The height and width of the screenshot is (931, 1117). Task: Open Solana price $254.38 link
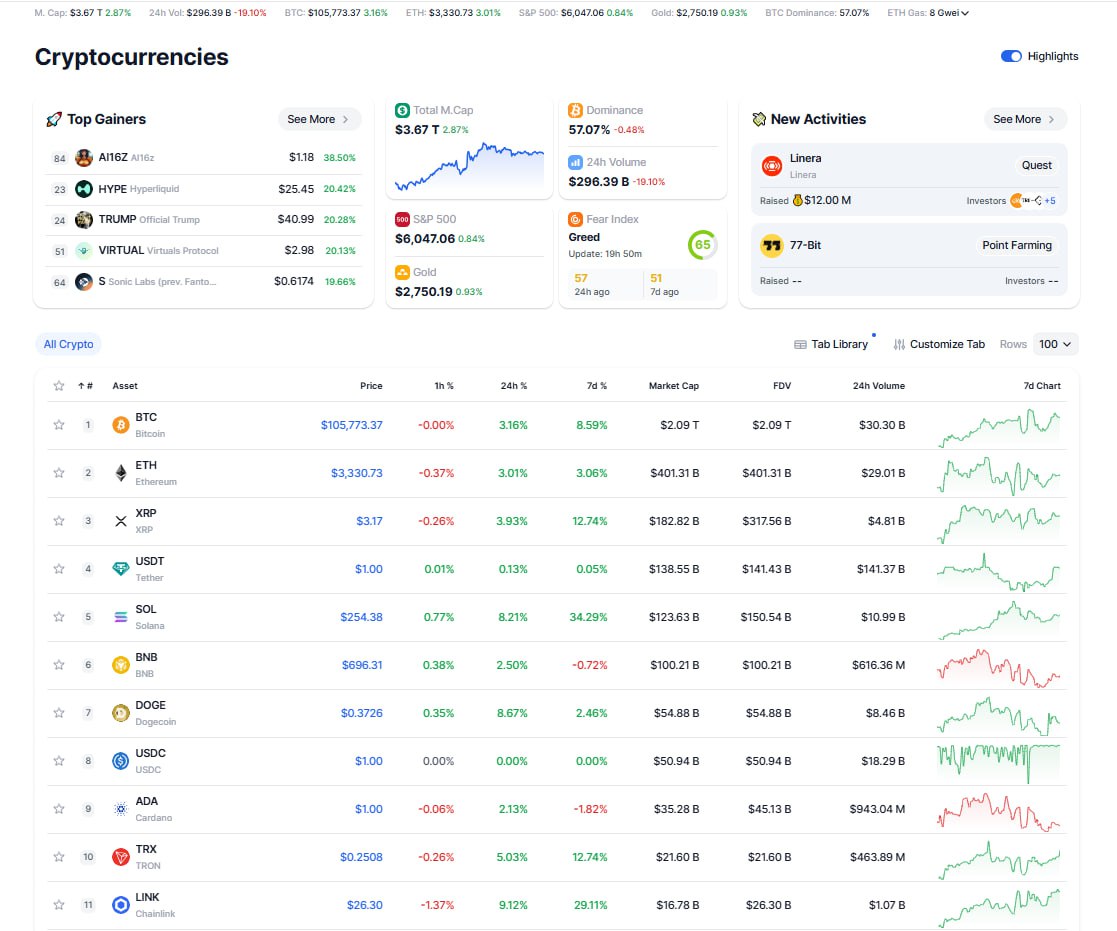click(361, 617)
